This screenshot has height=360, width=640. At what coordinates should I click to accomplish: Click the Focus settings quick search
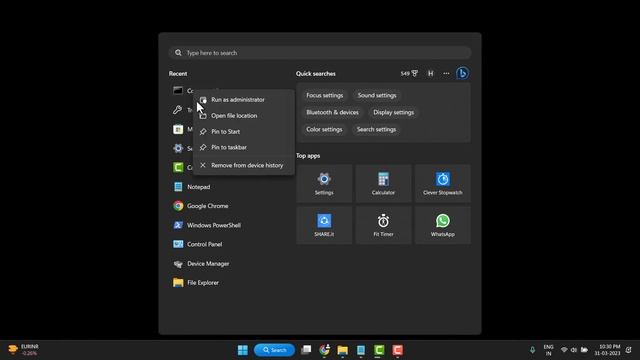click(324, 95)
